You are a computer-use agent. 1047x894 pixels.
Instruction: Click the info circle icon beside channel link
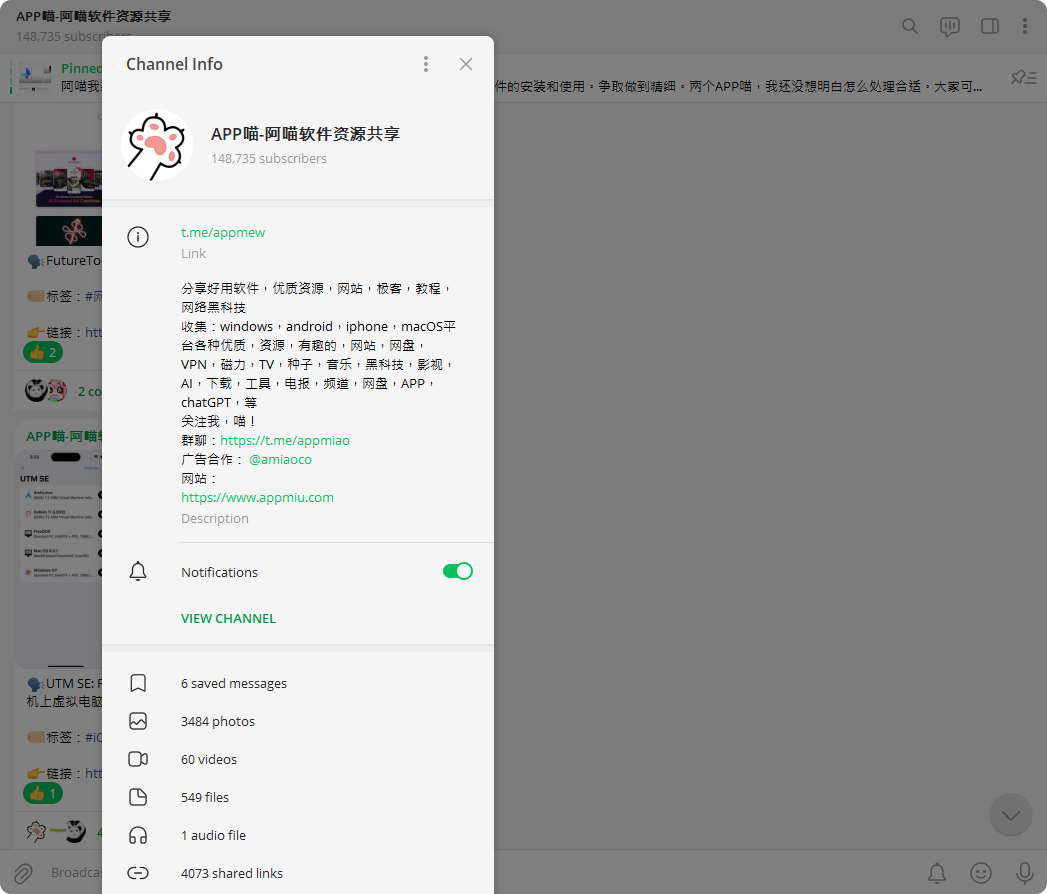[x=139, y=237]
